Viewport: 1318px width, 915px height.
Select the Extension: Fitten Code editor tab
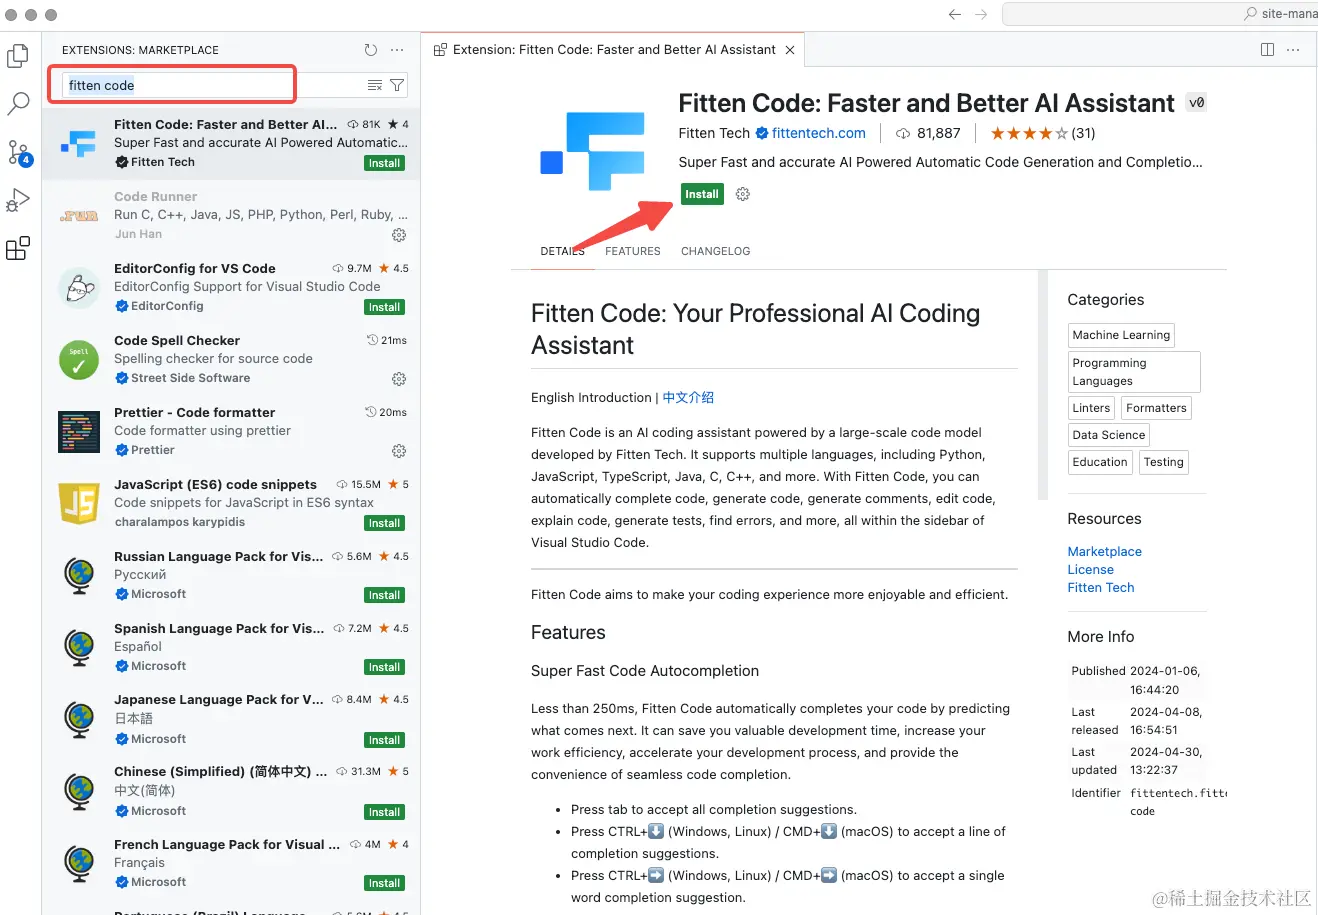pyautogui.click(x=613, y=50)
